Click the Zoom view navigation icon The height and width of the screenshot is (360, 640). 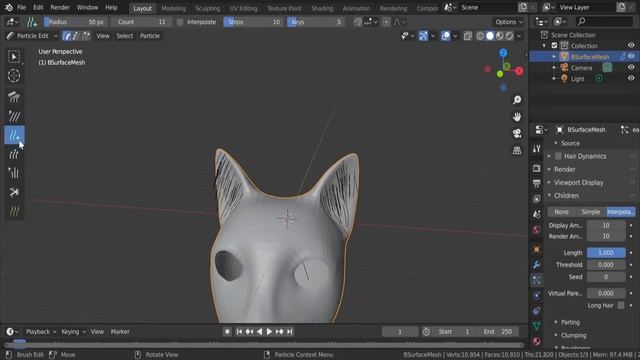click(517, 100)
